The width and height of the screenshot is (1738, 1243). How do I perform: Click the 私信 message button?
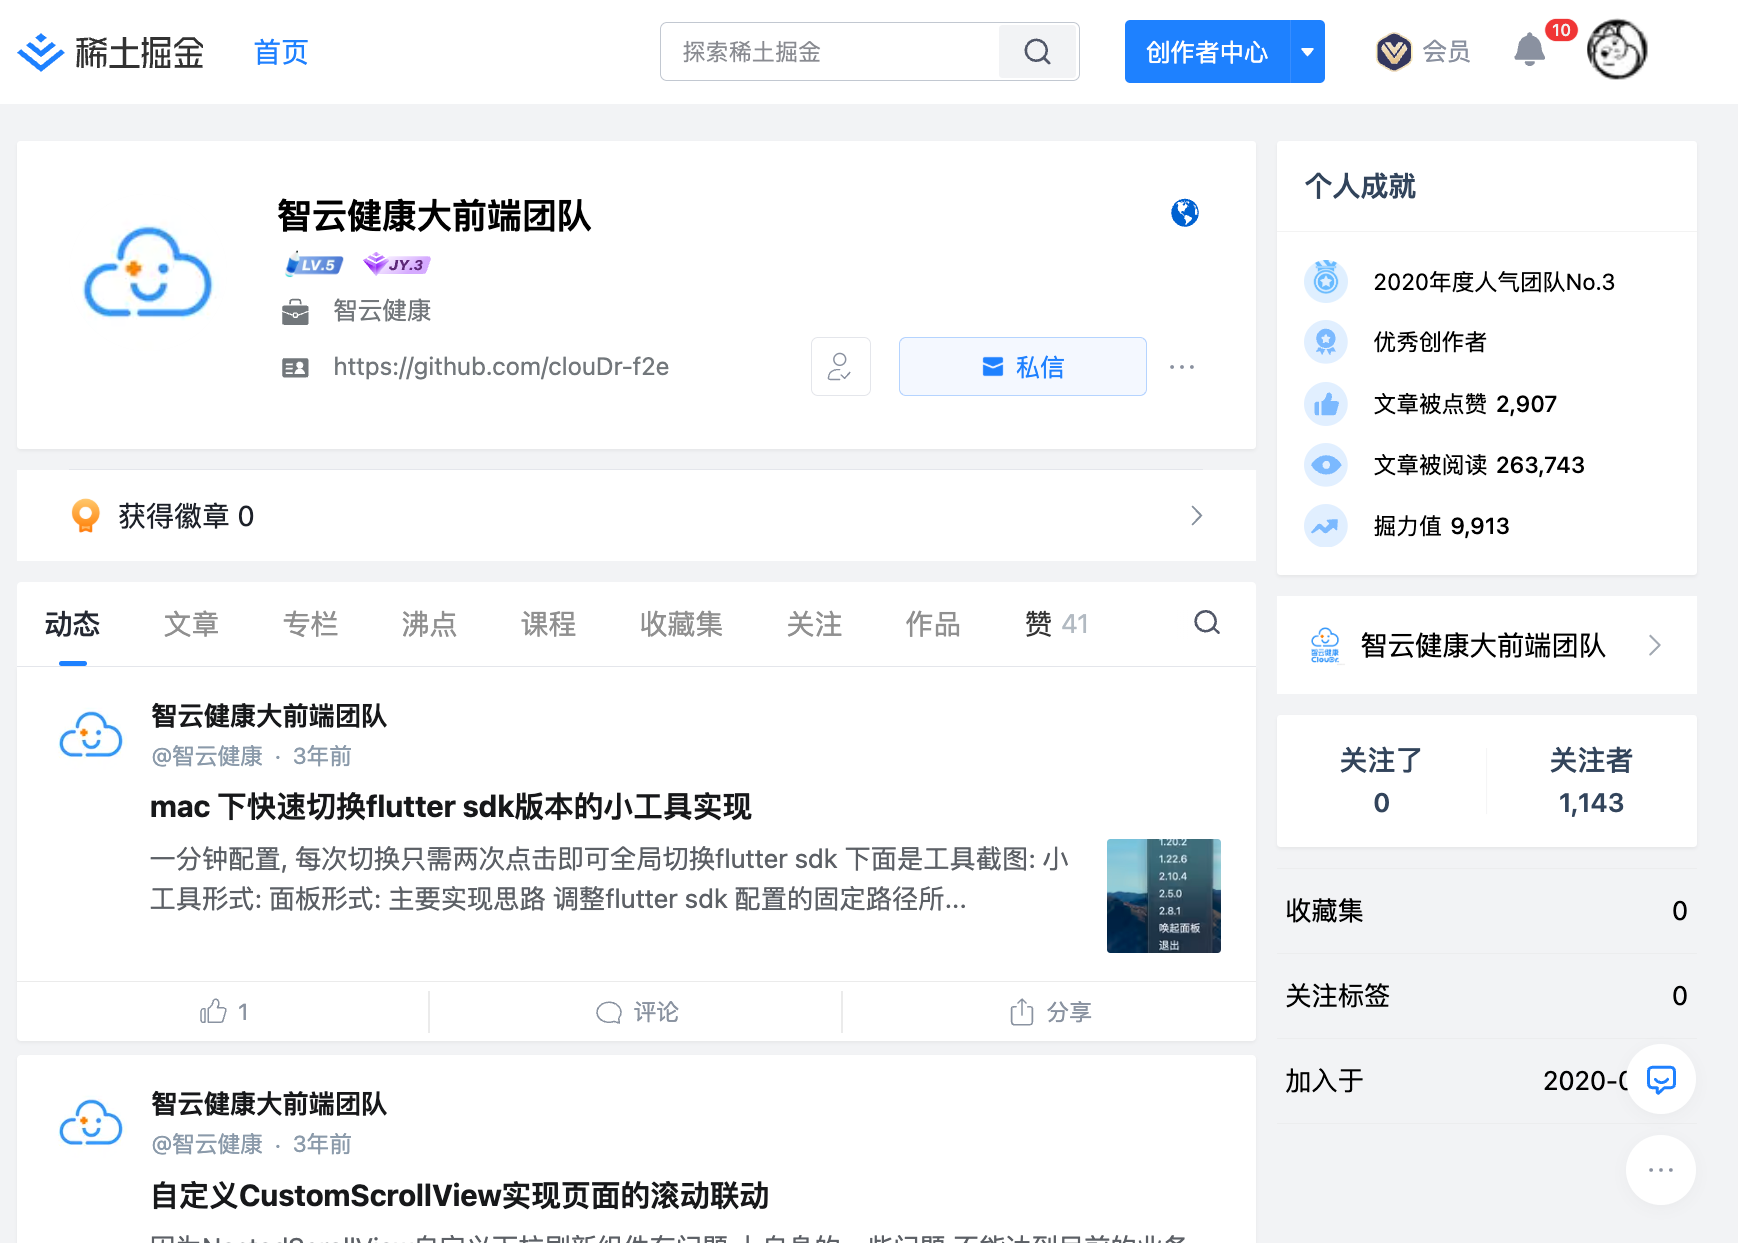pyautogui.click(x=1022, y=367)
